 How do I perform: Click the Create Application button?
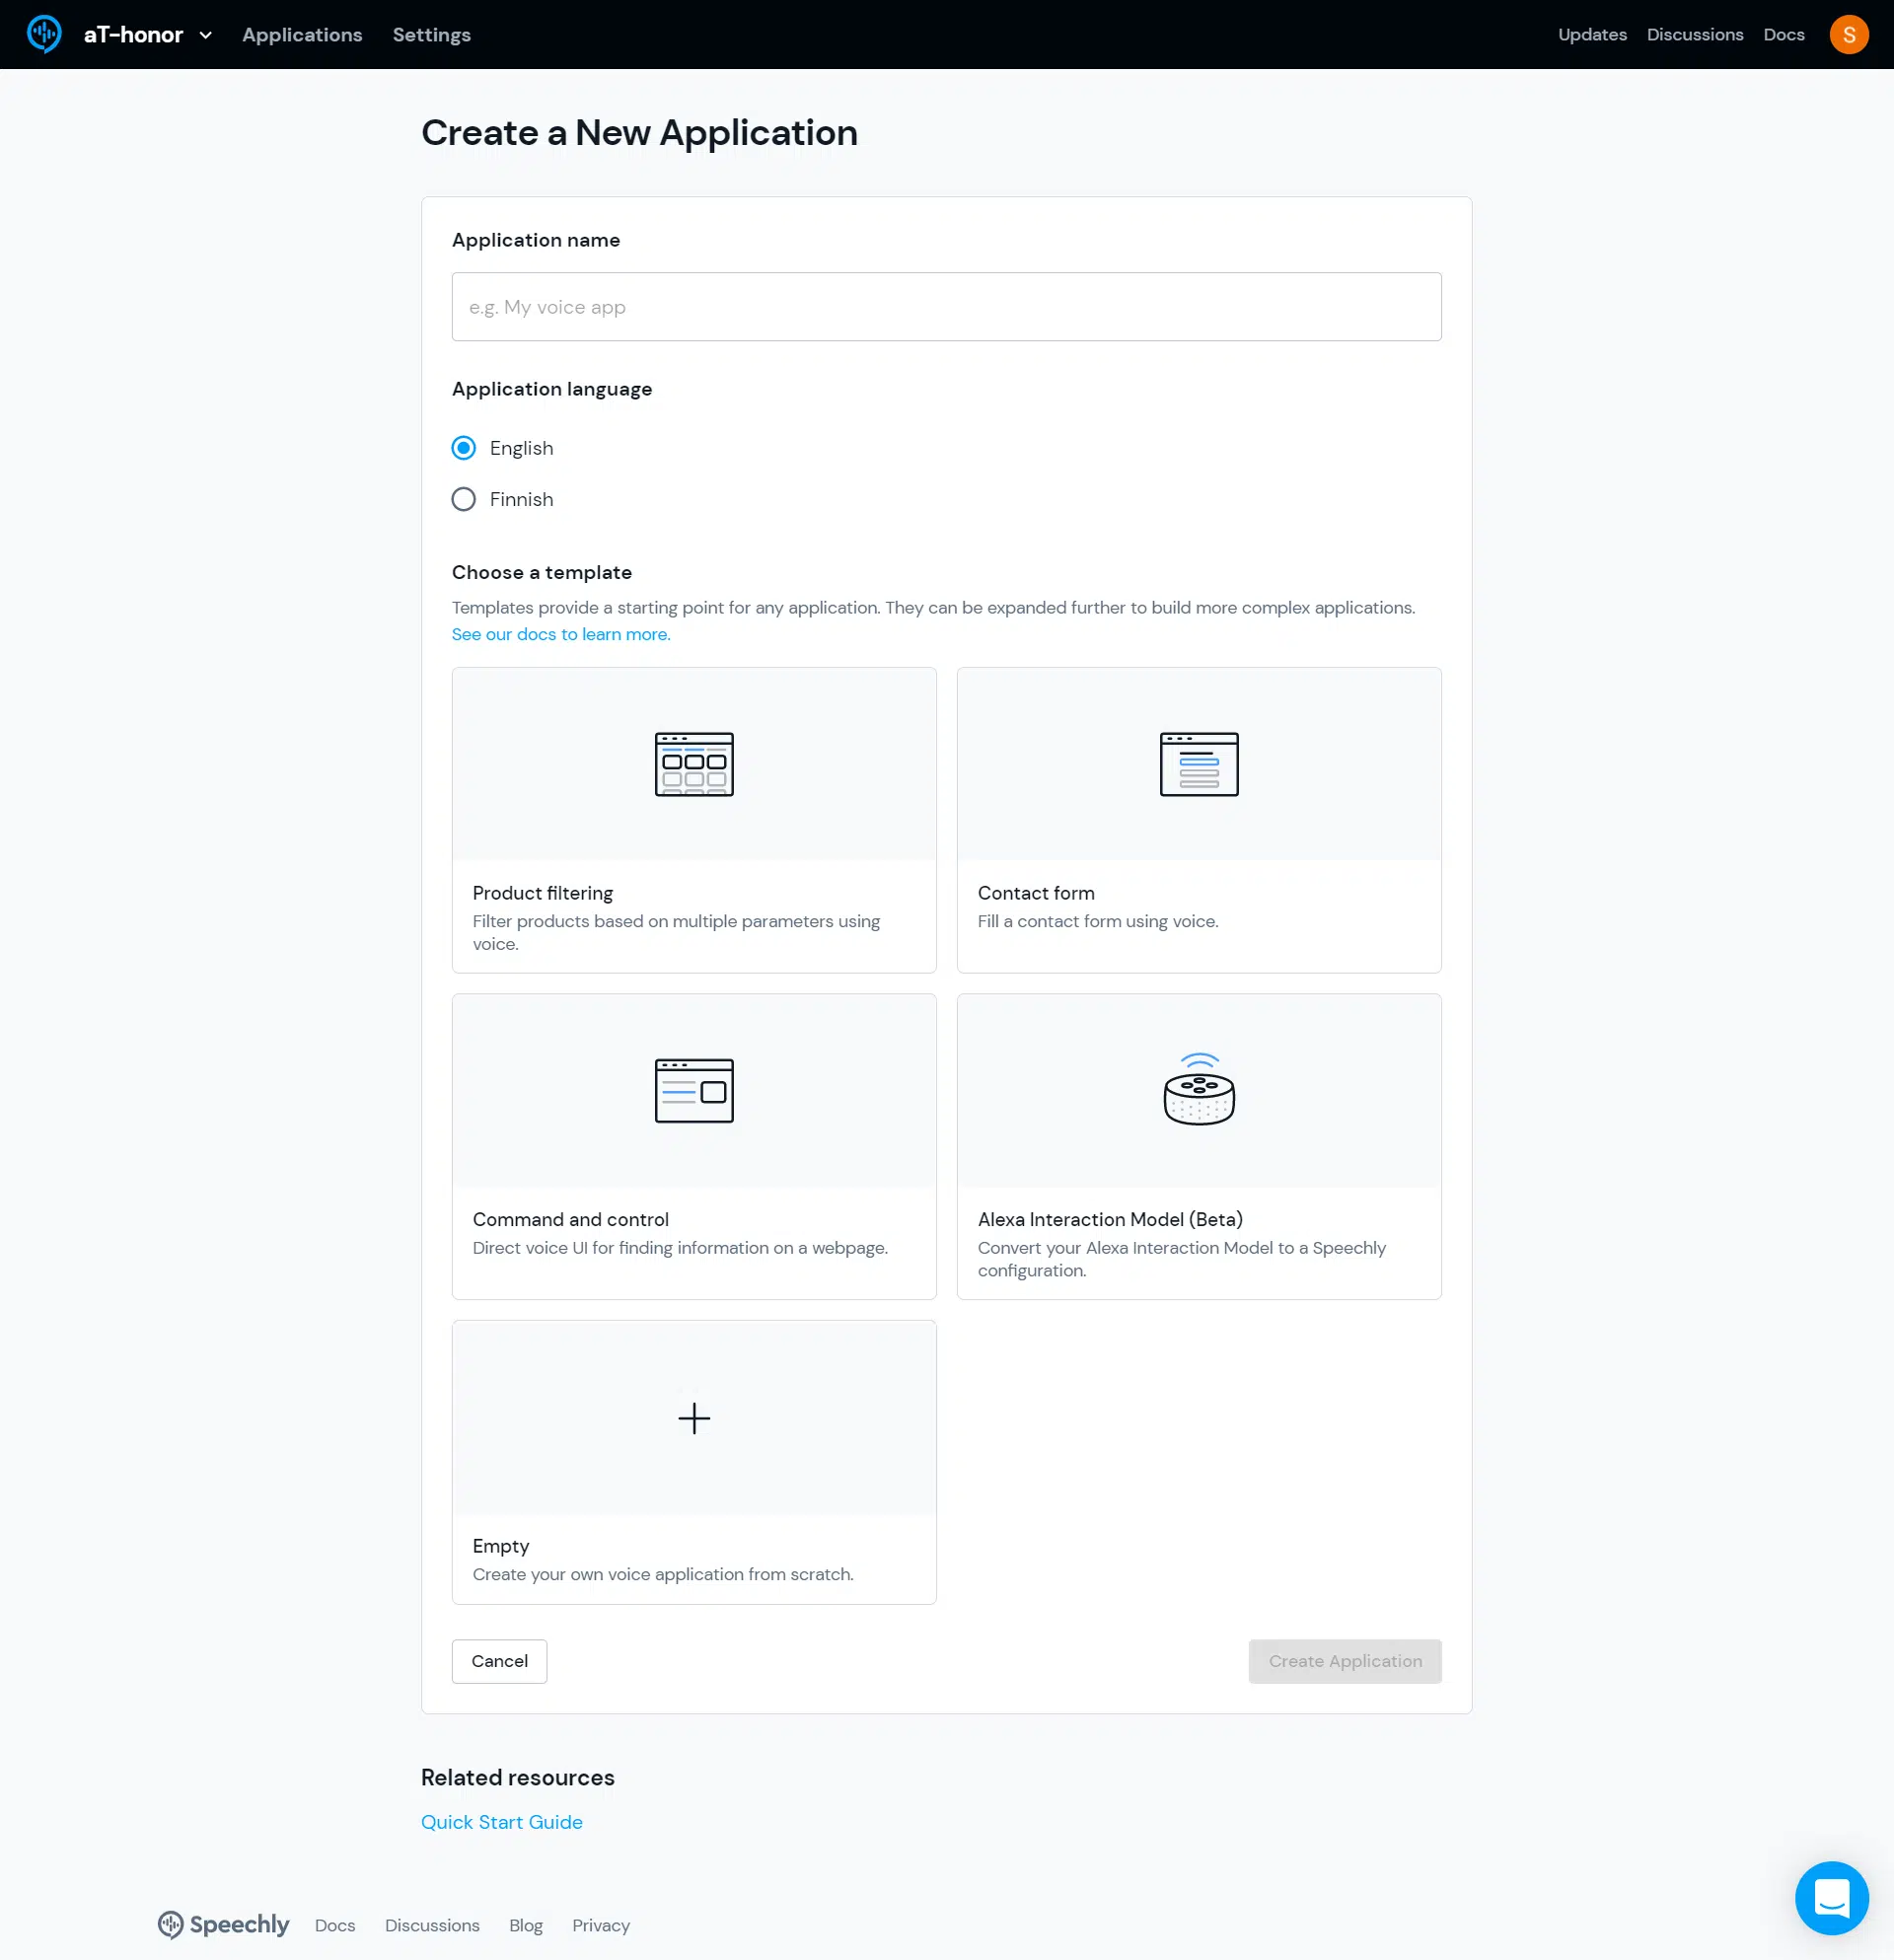pos(1344,1661)
